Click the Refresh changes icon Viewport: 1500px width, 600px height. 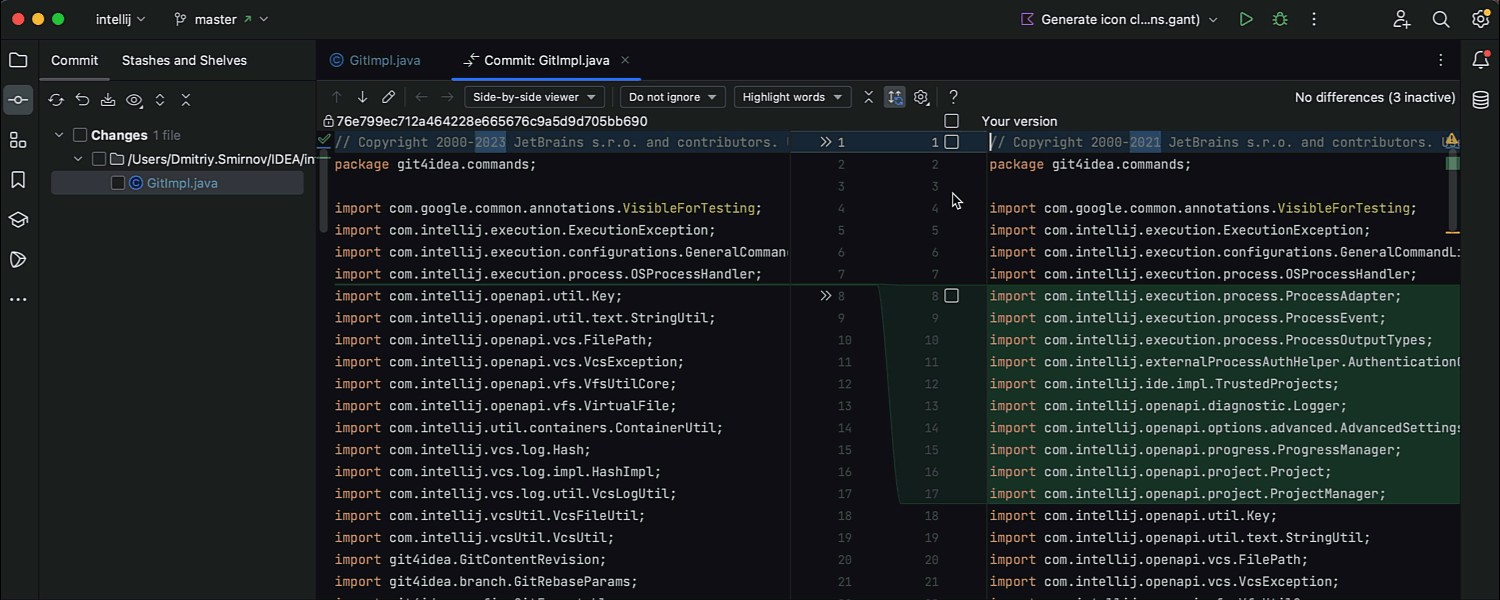(56, 100)
